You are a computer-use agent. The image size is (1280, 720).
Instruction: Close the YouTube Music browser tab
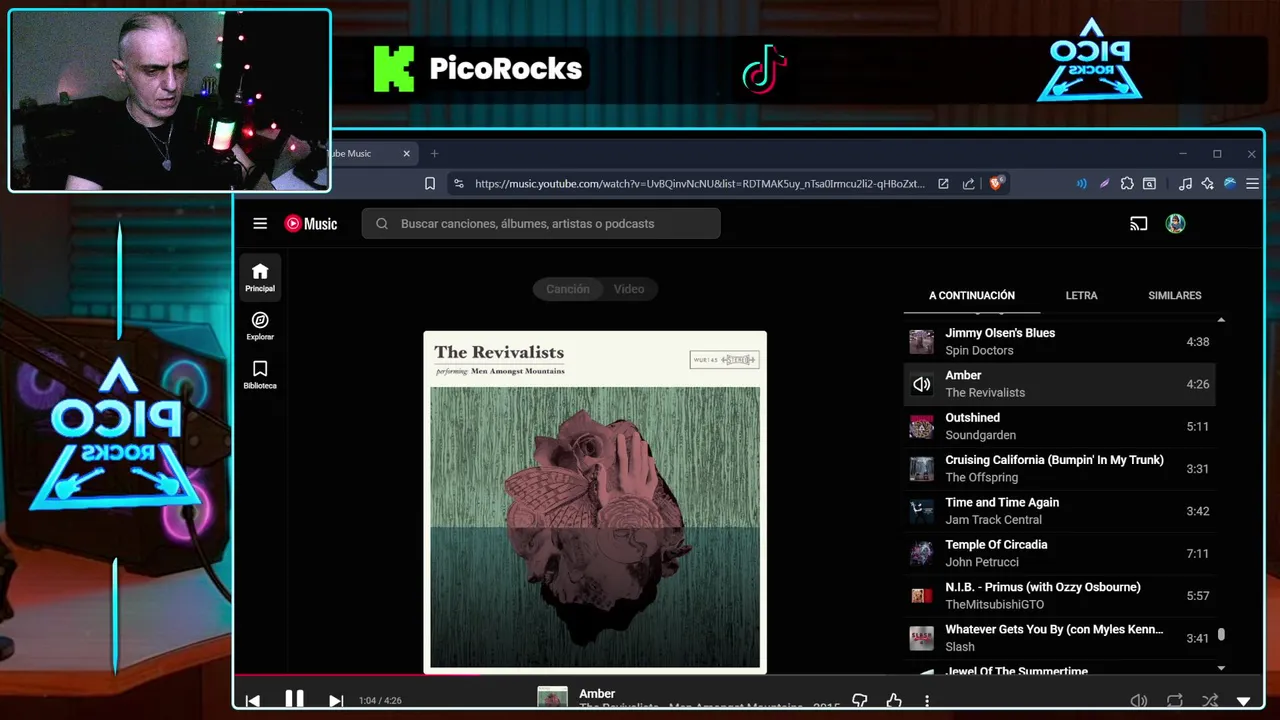click(407, 153)
